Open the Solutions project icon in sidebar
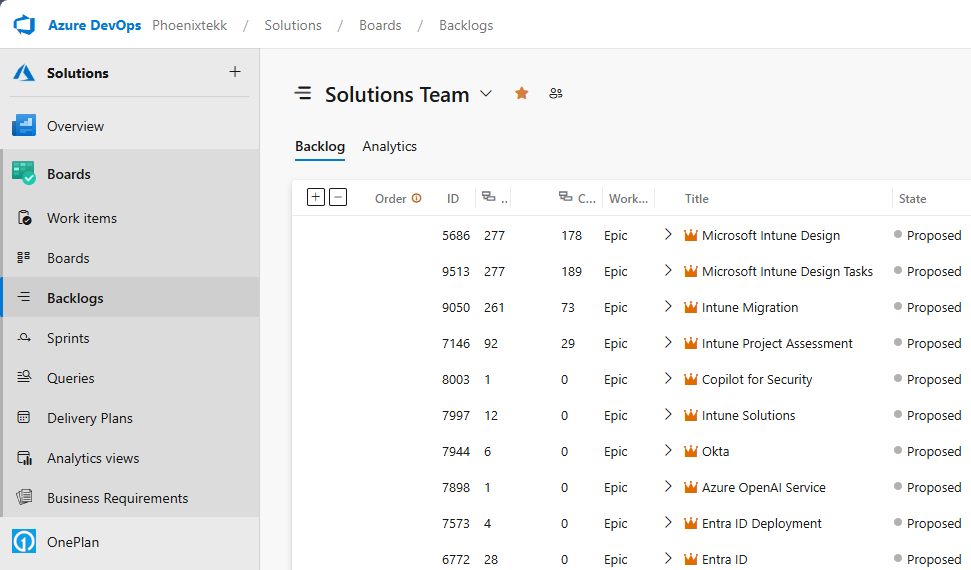Image resolution: width=971 pixels, height=570 pixels. pos(24,73)
